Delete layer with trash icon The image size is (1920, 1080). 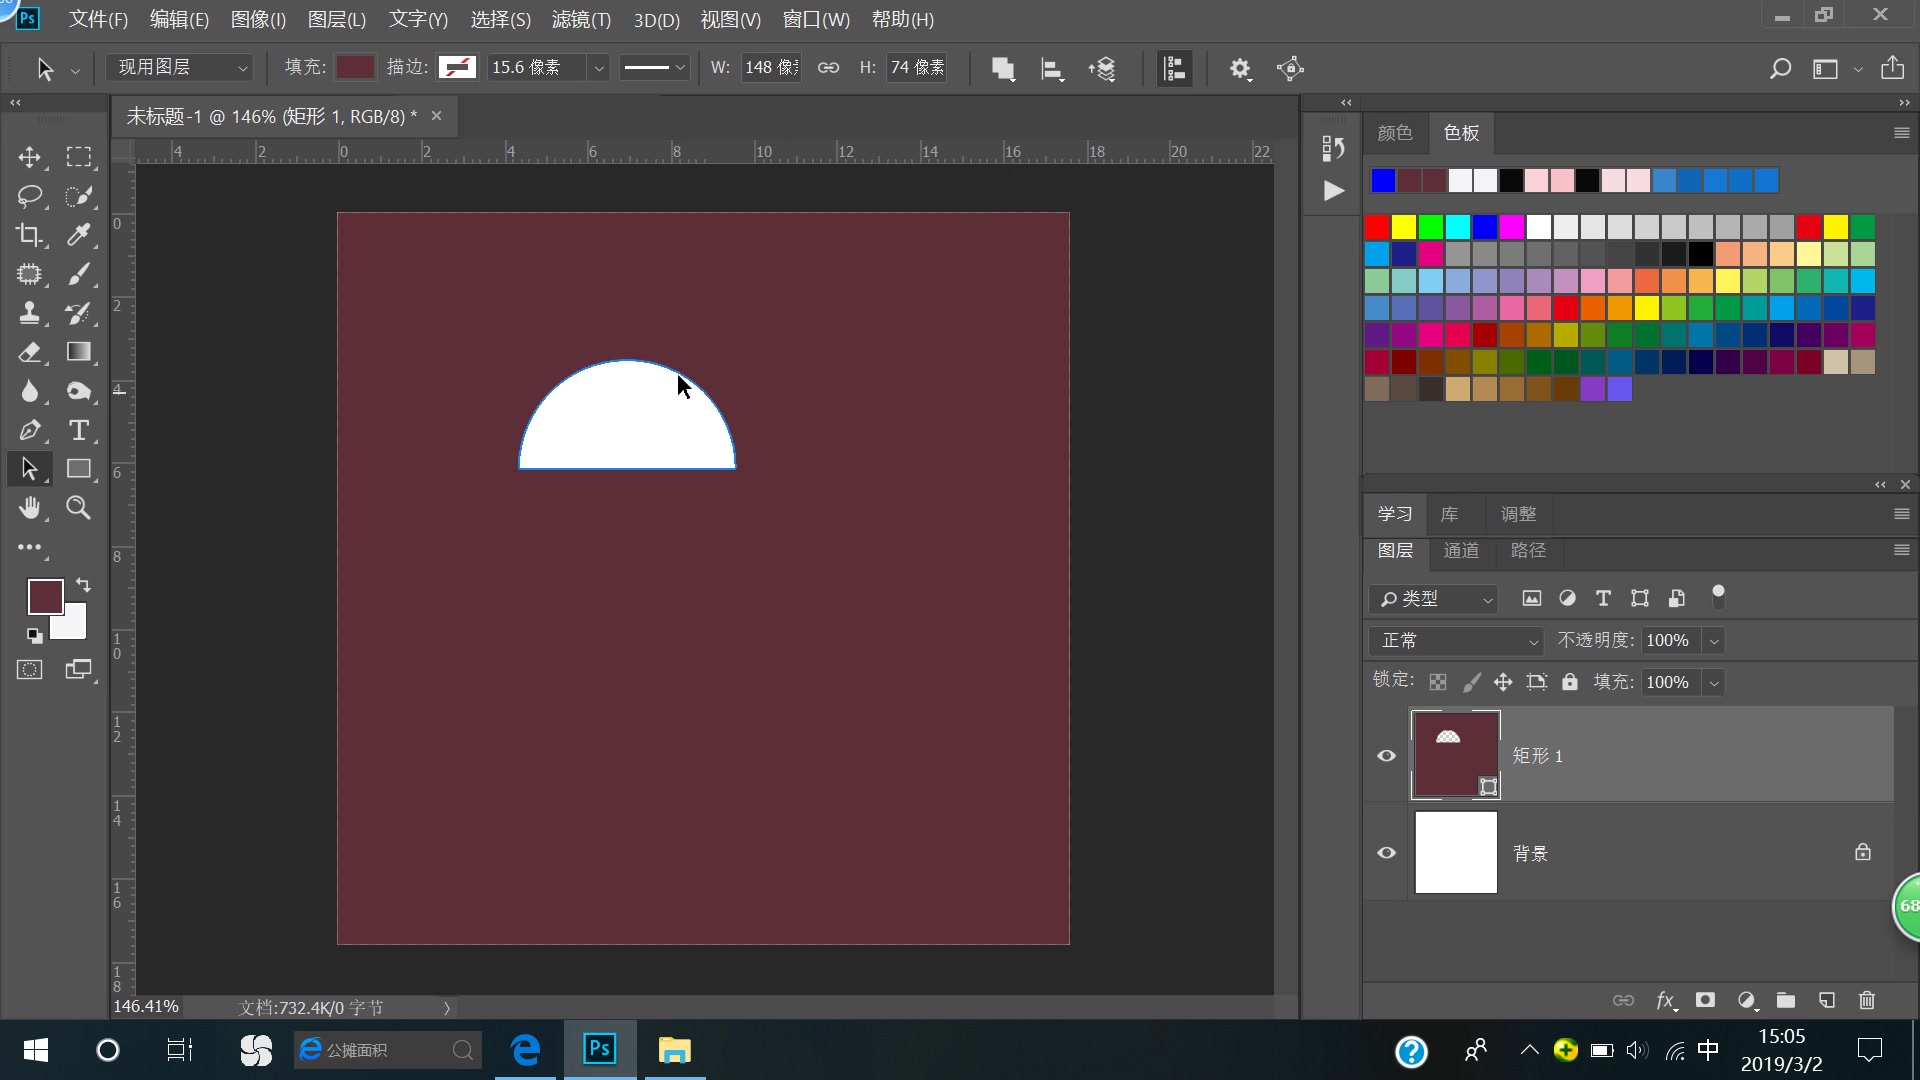(x=1867, y=1000)
